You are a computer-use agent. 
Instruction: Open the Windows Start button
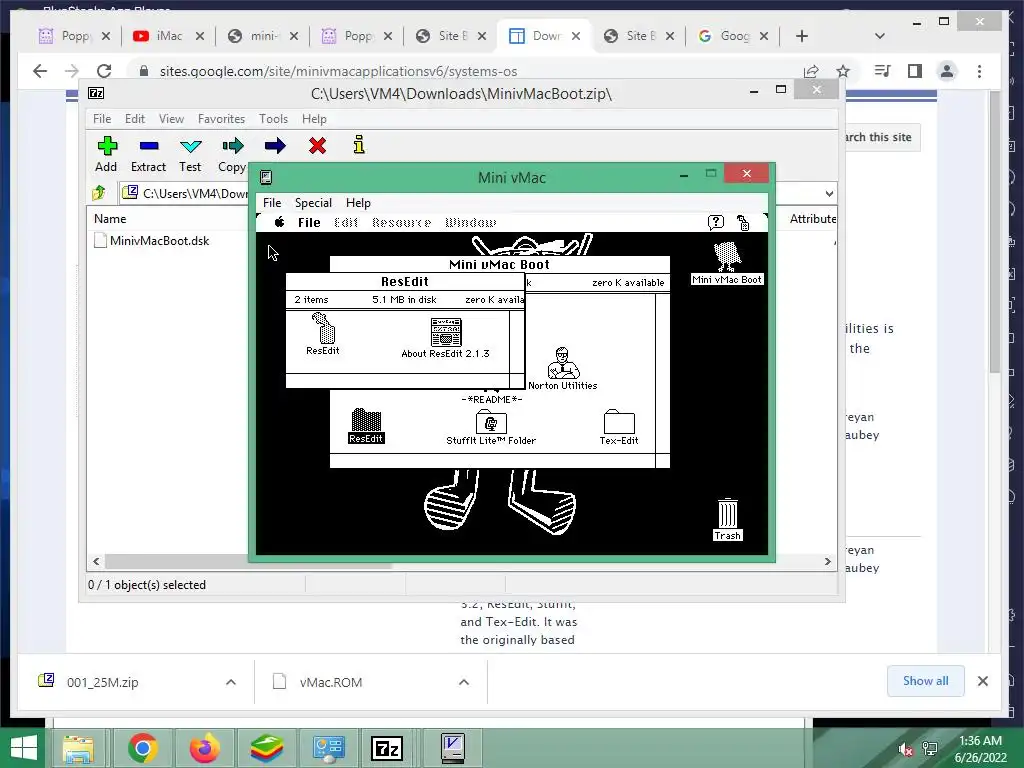click(24, 748)
